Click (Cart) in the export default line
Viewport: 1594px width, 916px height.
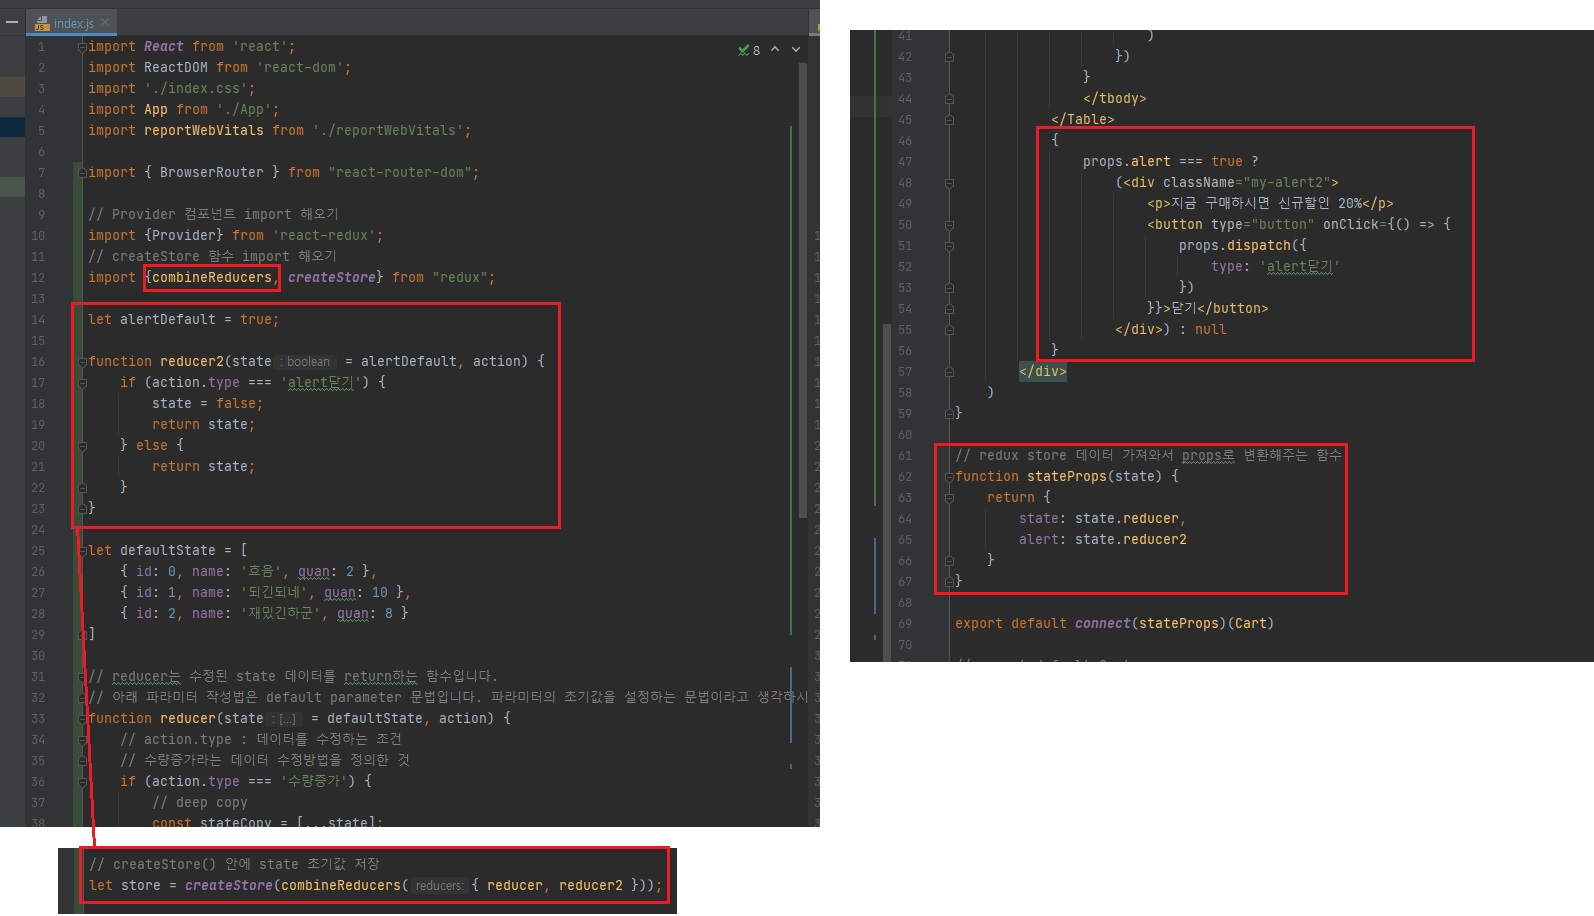click(1251, 624)
